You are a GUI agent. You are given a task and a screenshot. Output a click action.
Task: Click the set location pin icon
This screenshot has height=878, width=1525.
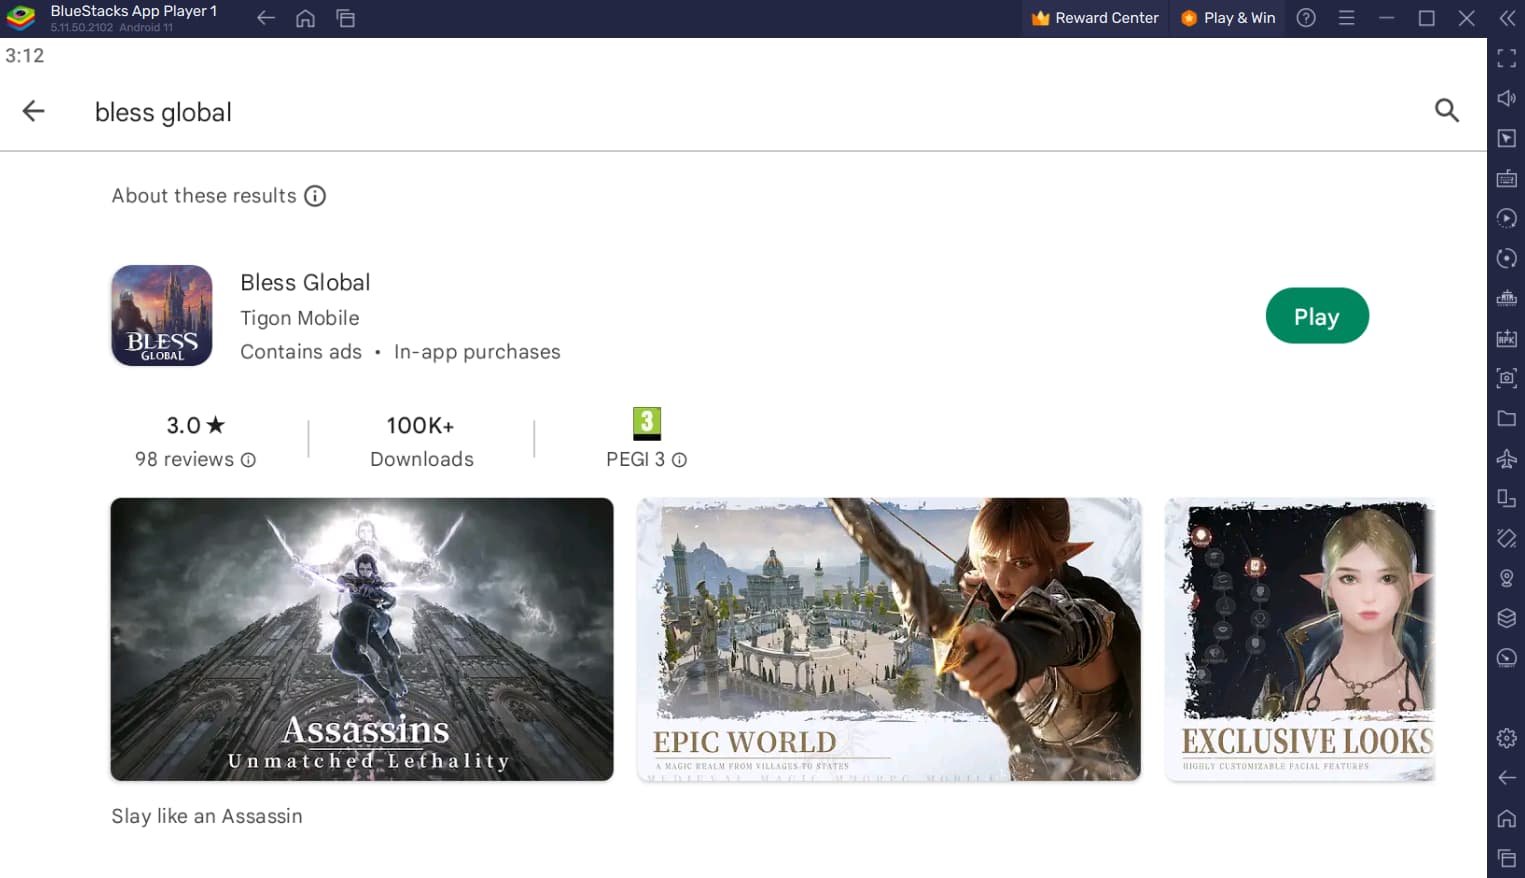(1506, 578)
